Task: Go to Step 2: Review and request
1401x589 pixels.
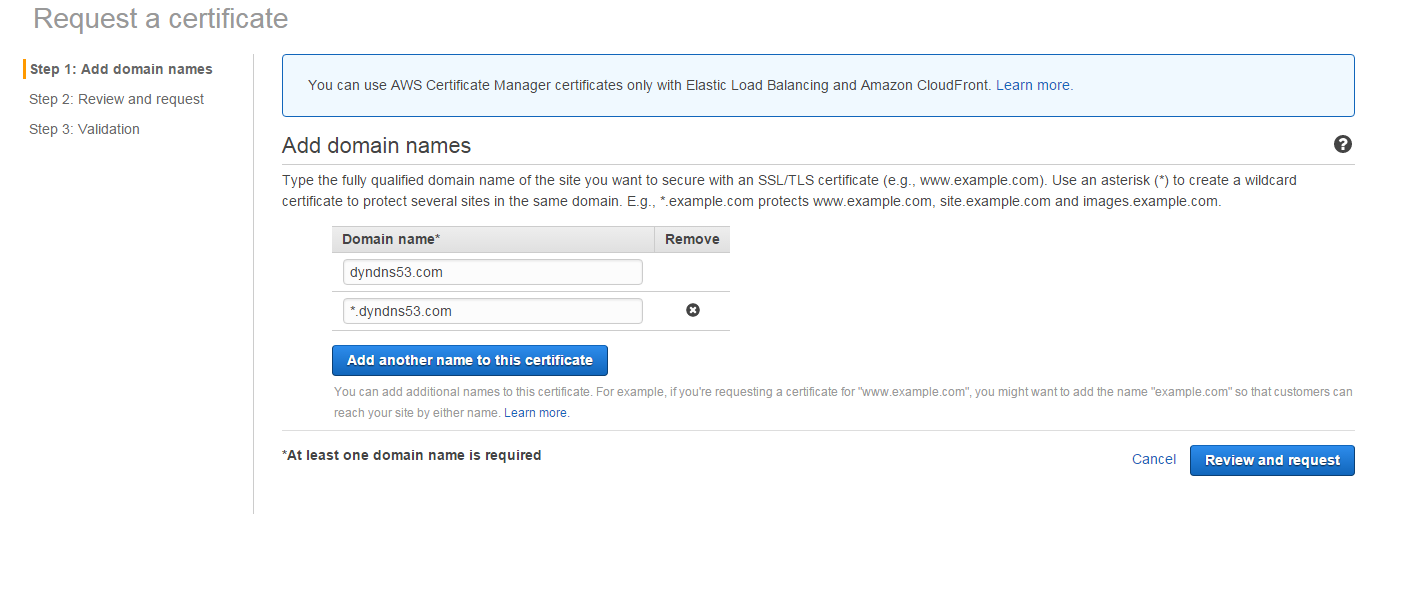Action: point(116,99)
